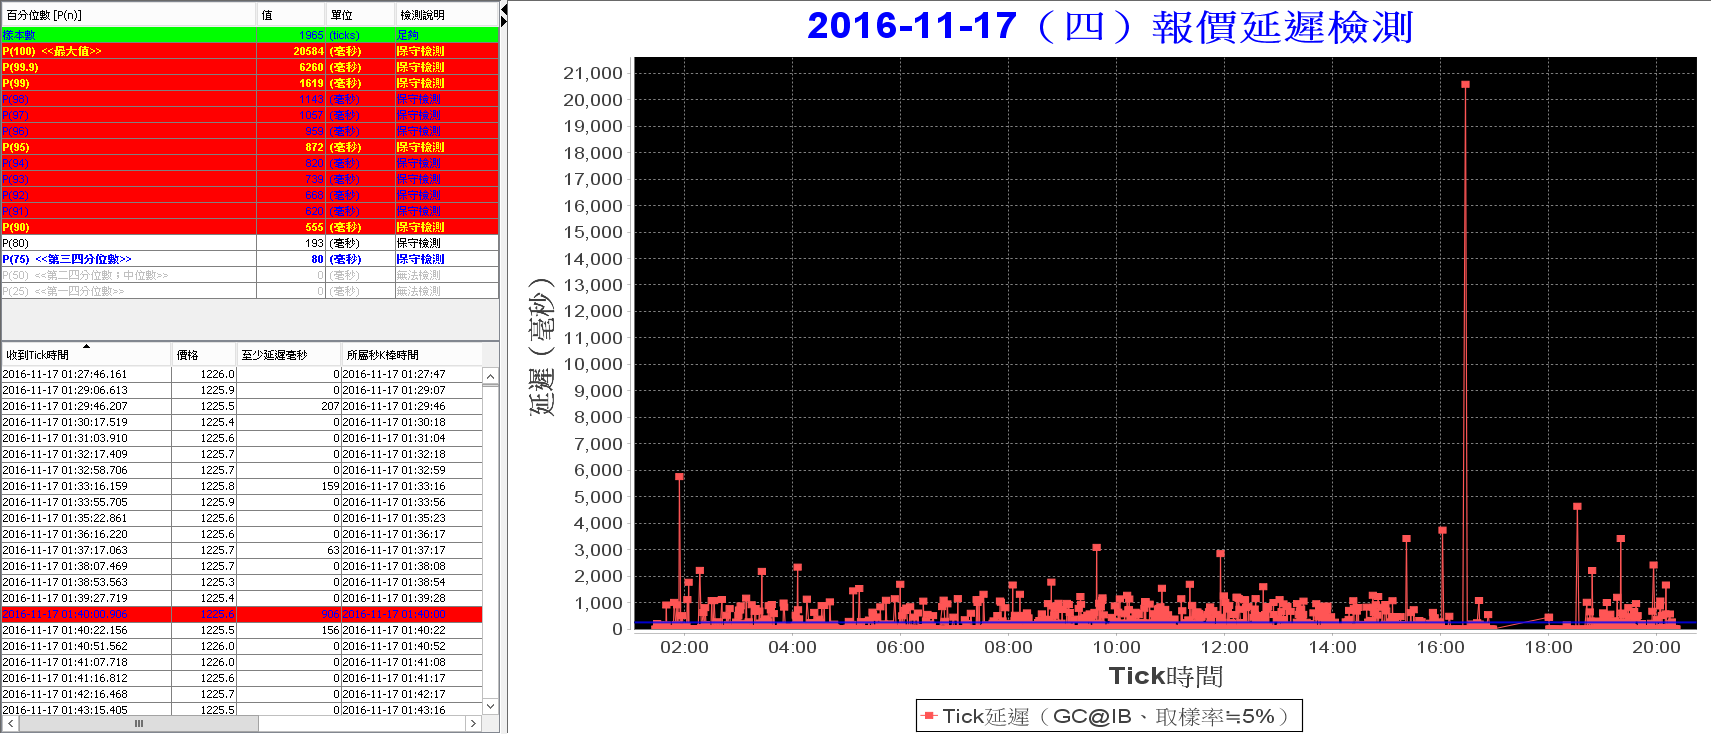
Task: Click the tick table's vertical scrollbar down arrow
Action: (490, 706)
